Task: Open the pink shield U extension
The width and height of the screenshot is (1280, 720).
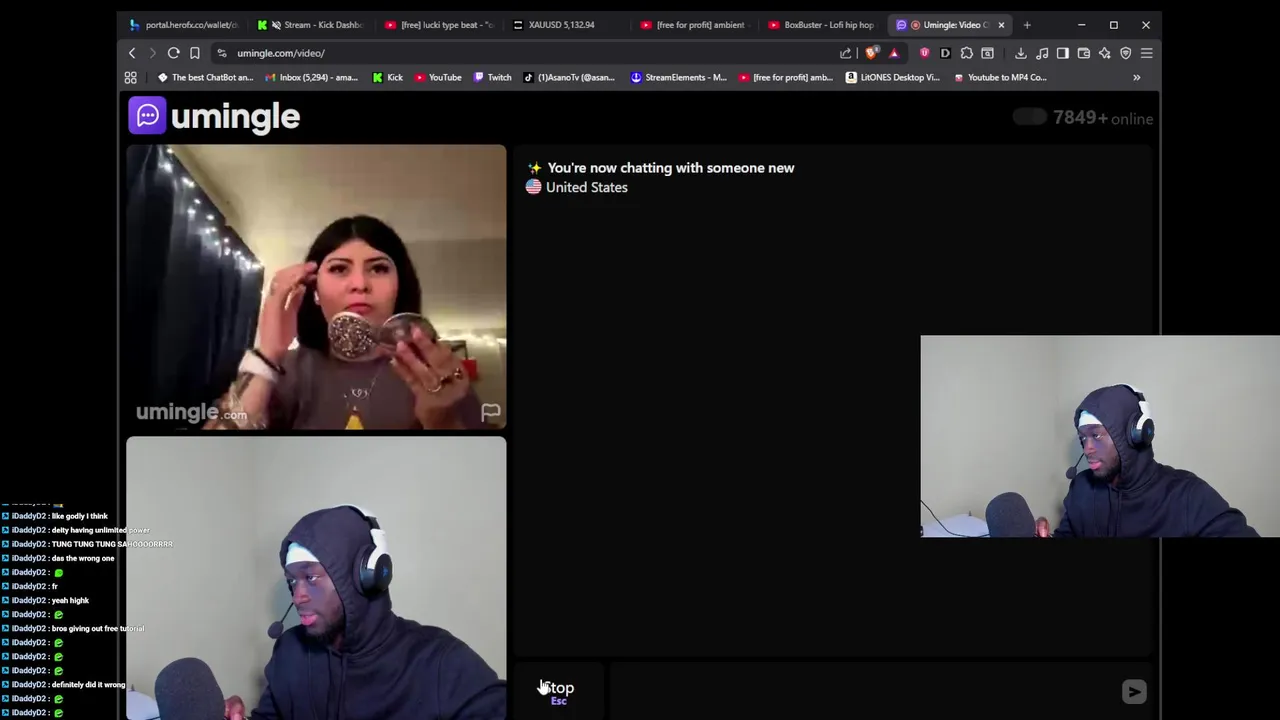Action: click(x=924, y=53)
